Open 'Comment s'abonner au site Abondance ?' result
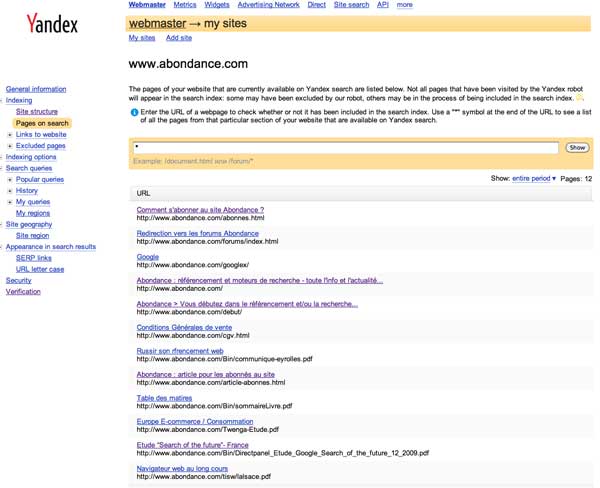Screen dimensions: 600x488 coord(200,210)
